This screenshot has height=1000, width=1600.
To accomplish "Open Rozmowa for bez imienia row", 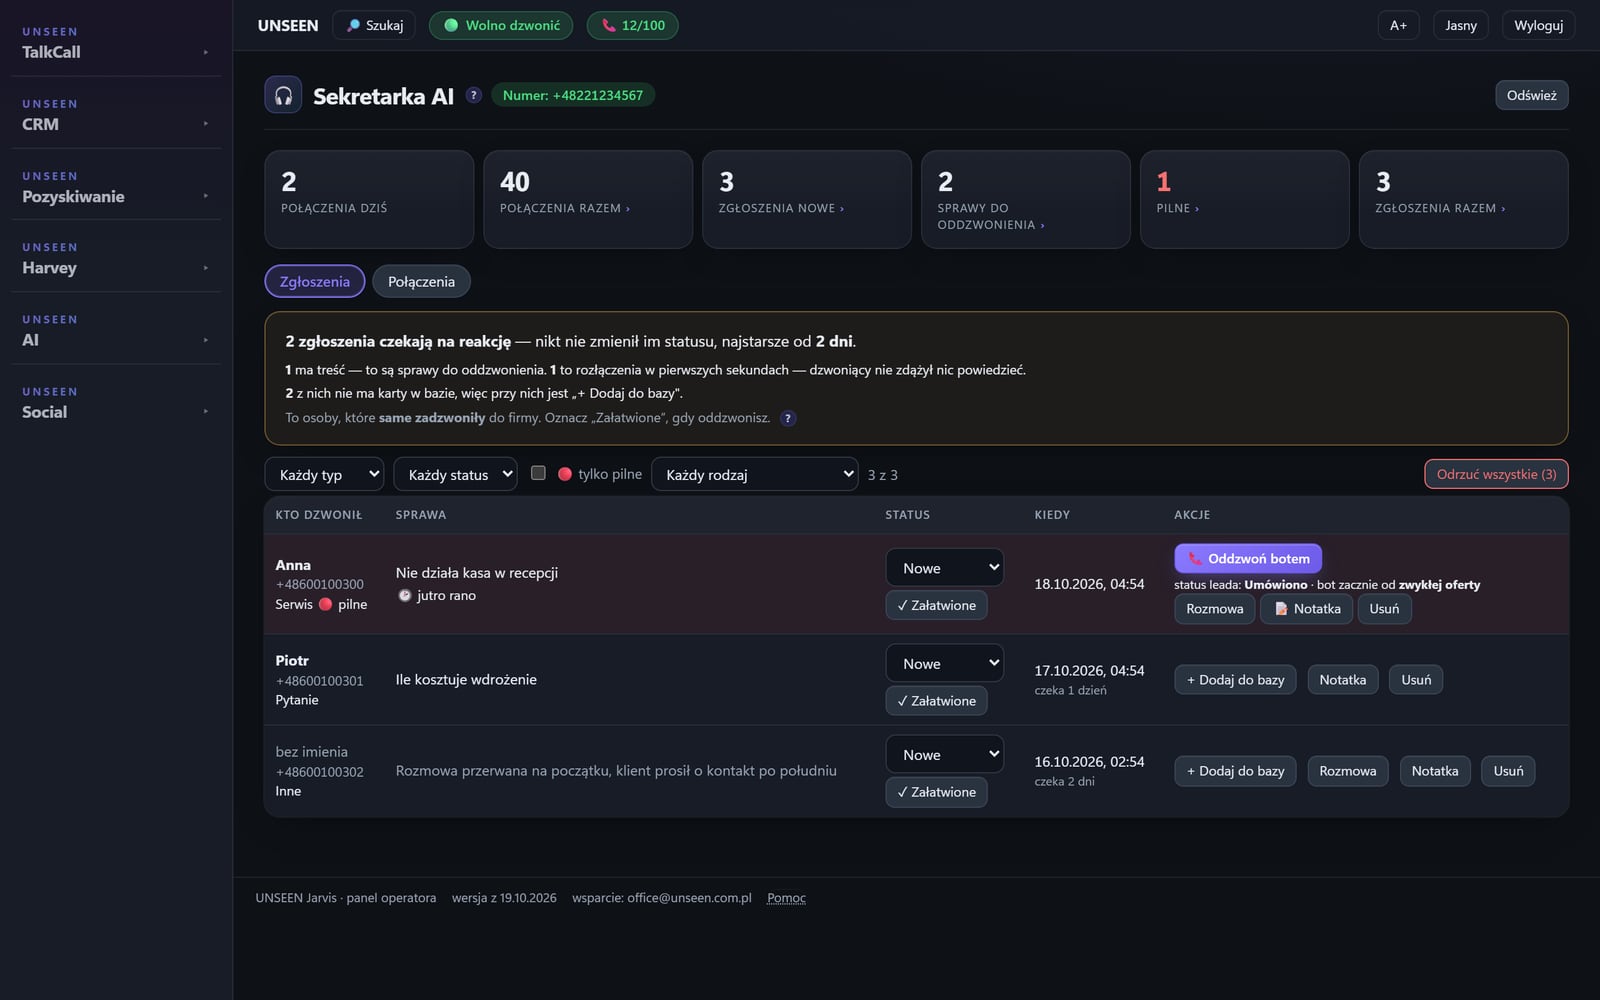I will click(x=1347, y=771).
